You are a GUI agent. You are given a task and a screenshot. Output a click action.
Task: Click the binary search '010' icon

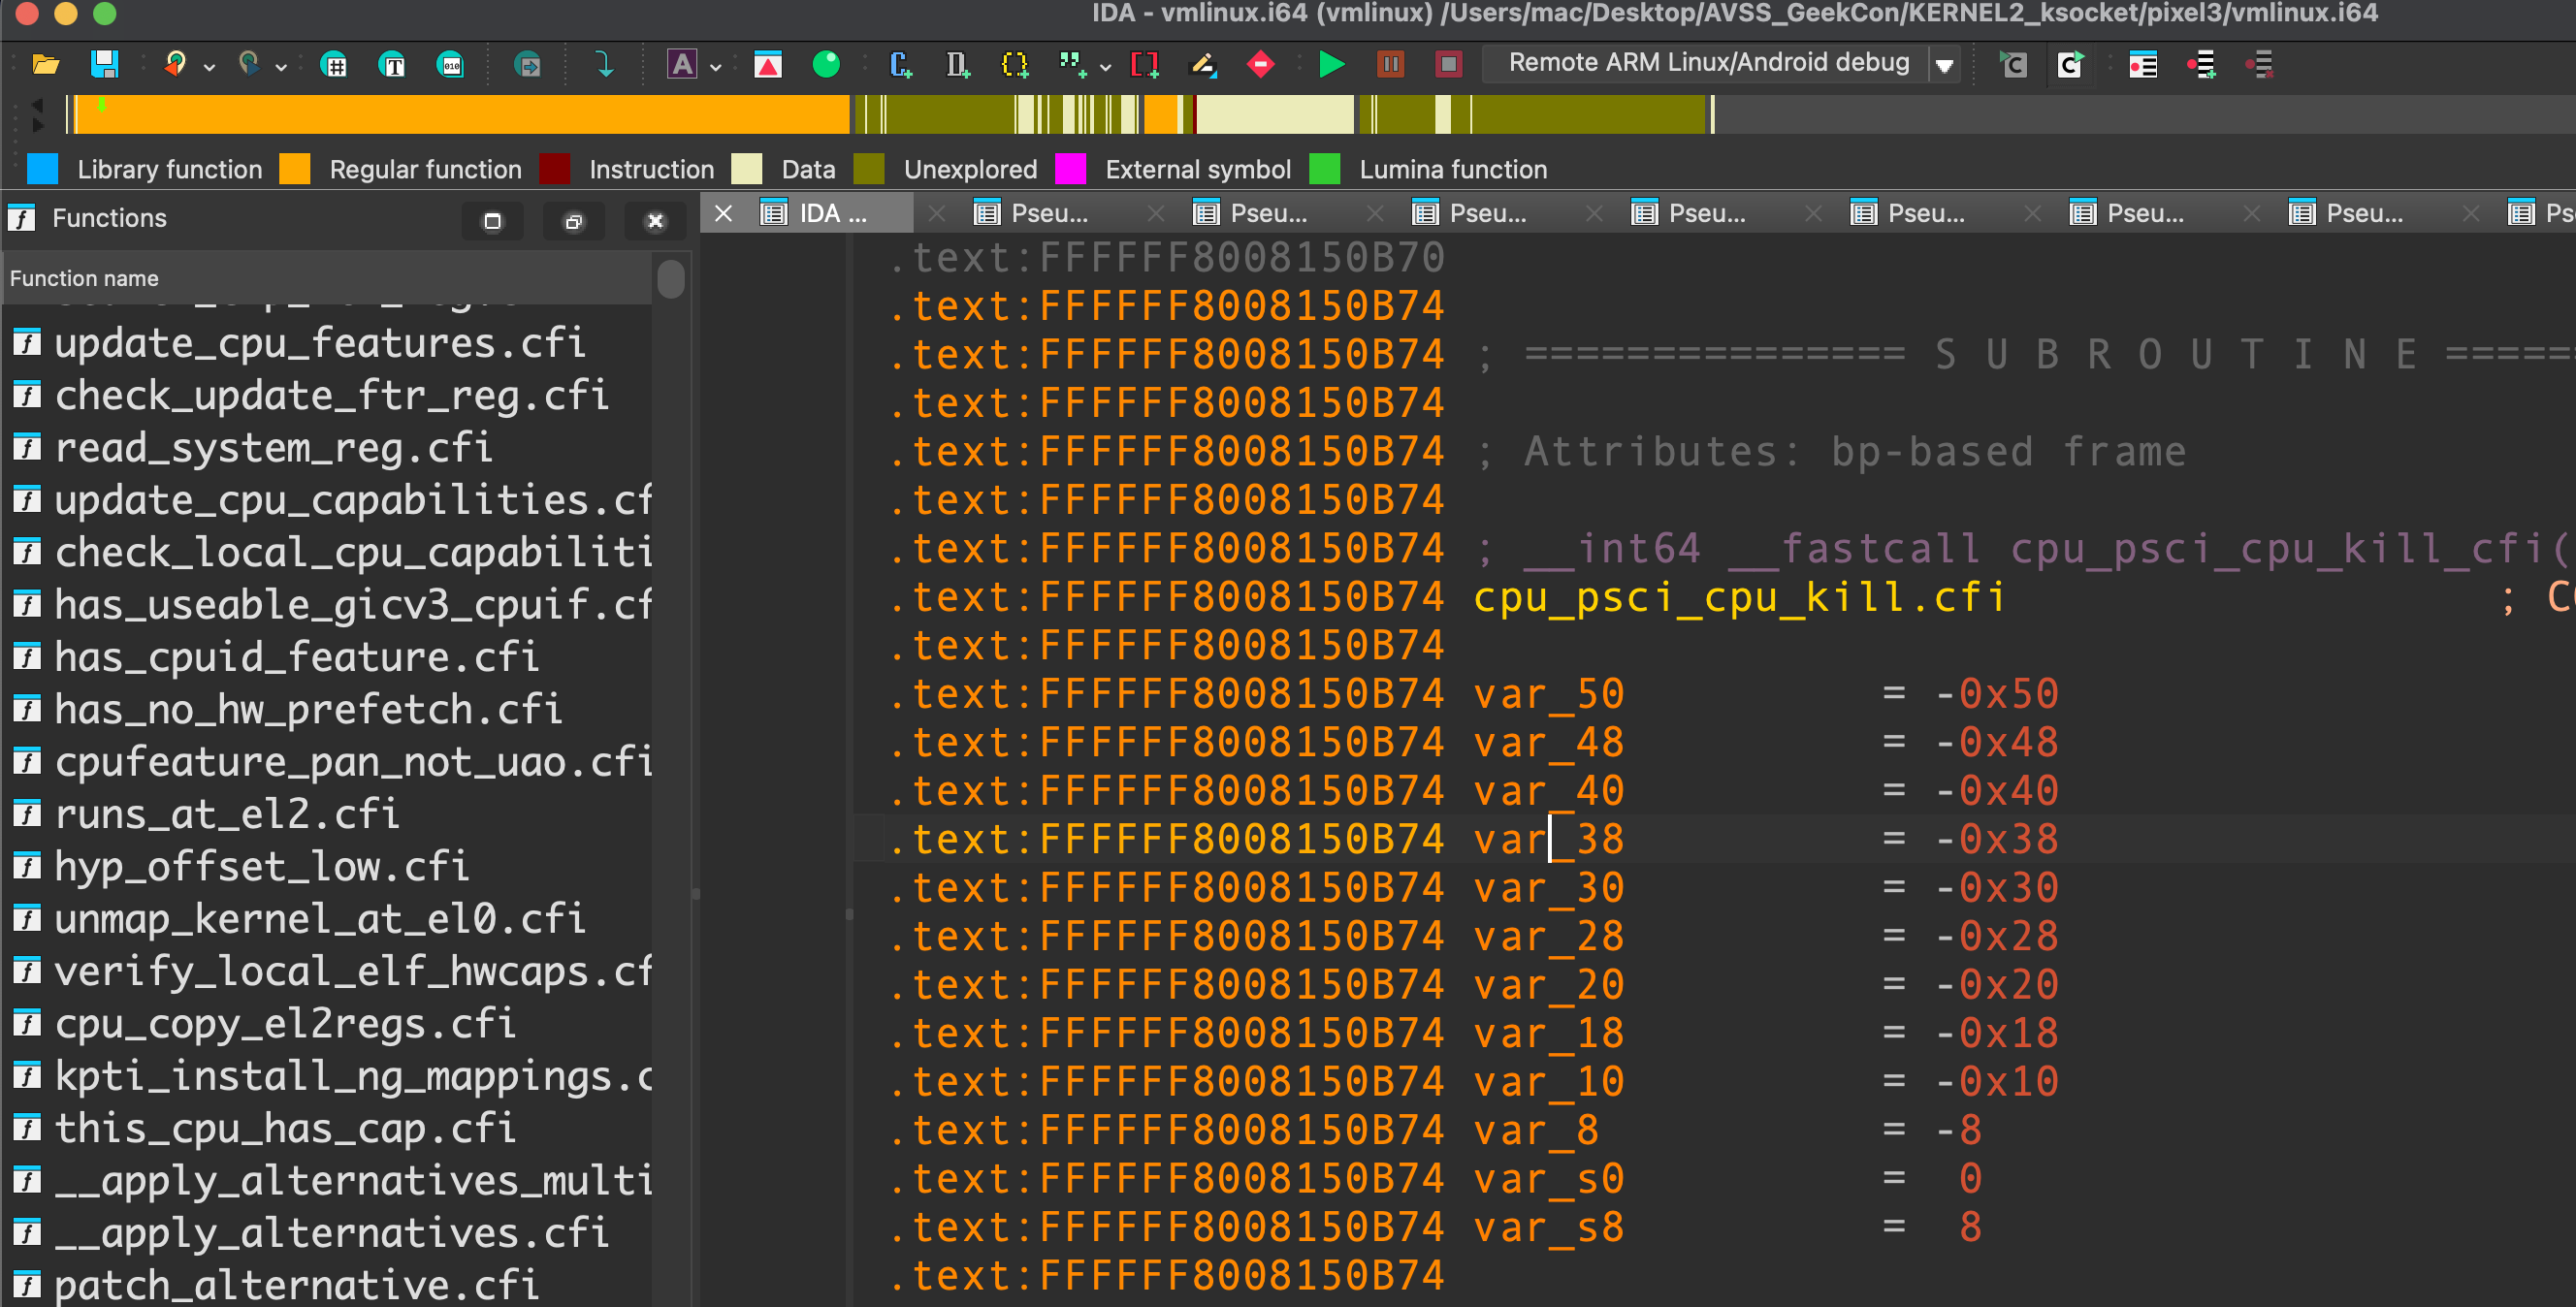click(x=451, y=65)
